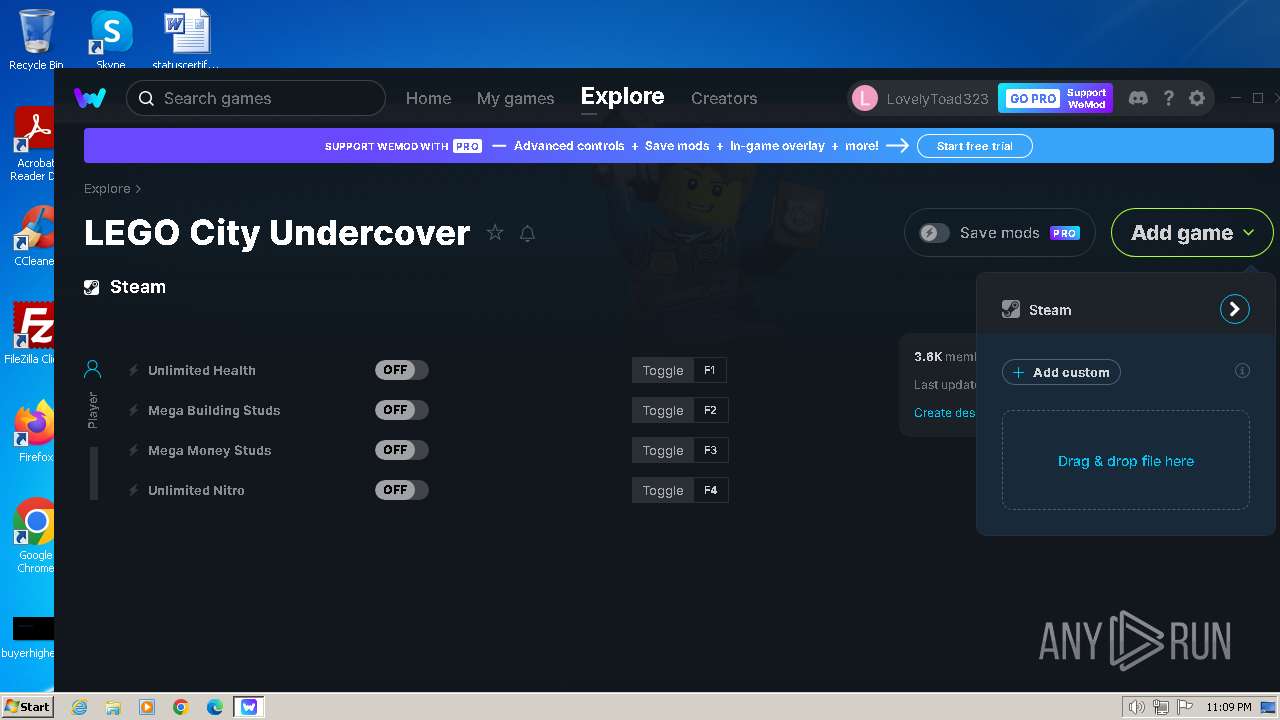Image resolution: width=1280 pixels, height=720 pixels.
Task: Open CCleaner desktop shortcut
Action: (35, 236)
